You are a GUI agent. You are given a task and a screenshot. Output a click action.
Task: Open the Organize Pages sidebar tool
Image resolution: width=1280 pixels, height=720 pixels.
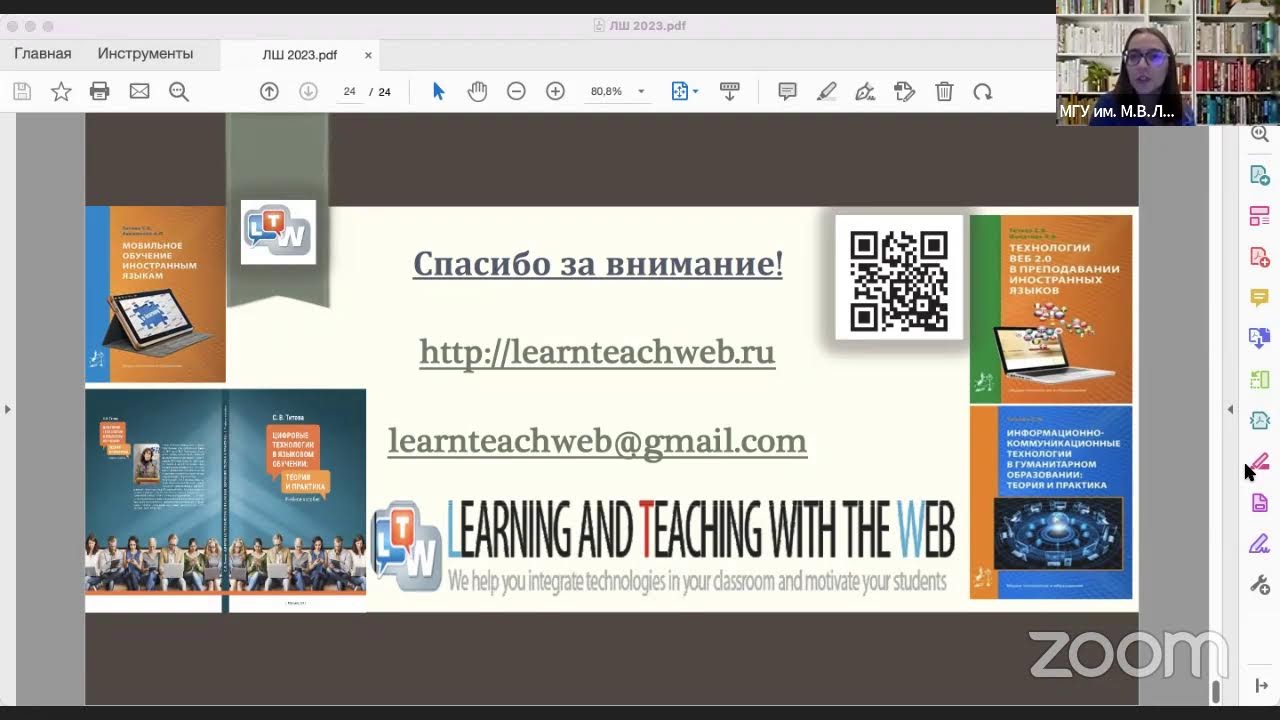(1260, 216)
